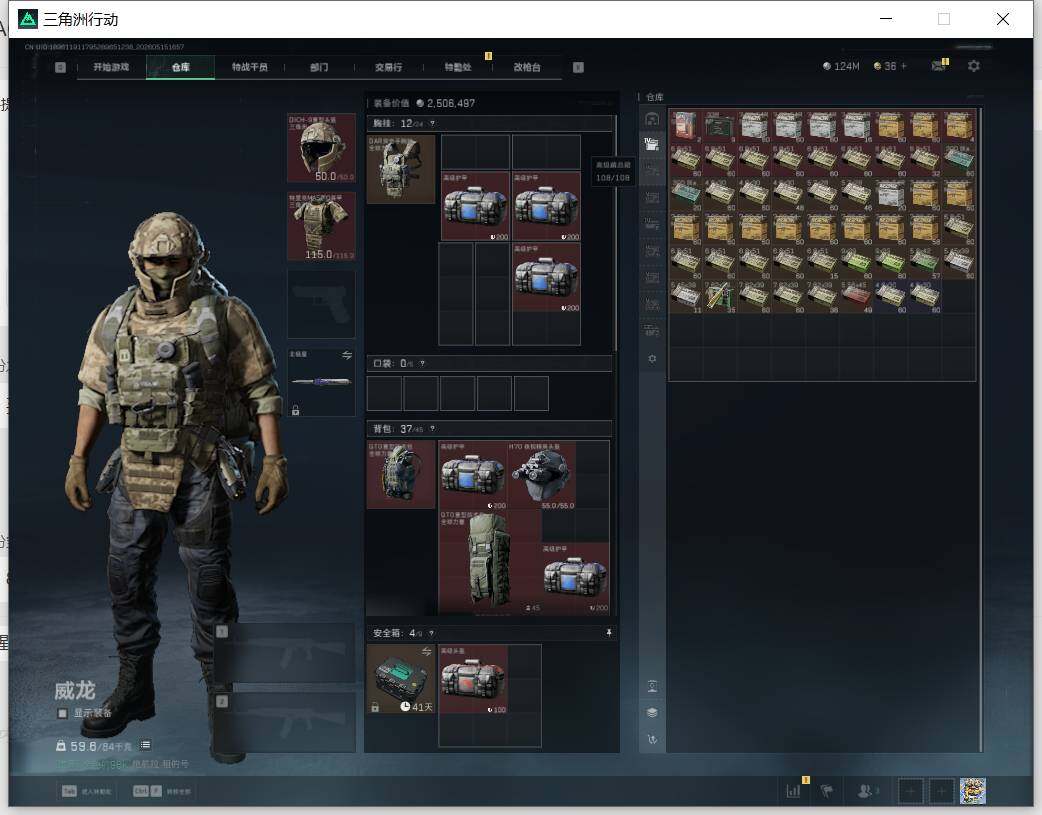Viewport: 1042px width, 815px height.
Task: Open the settings gear in the top bar
Action: [x=974, y=66]
